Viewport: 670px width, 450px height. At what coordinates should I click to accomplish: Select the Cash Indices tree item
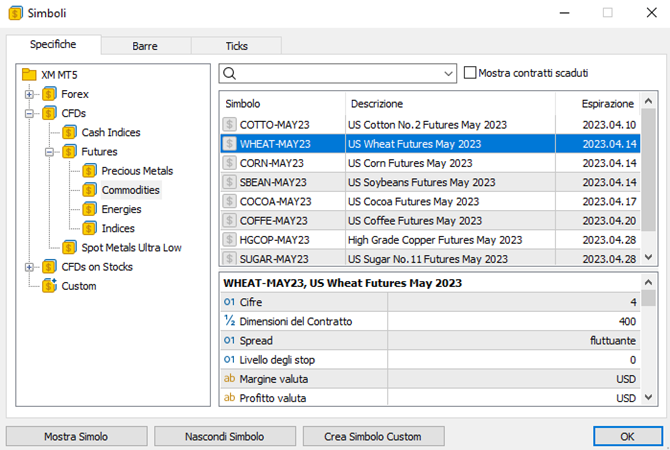pyautogui.click(x=111, y=132)
